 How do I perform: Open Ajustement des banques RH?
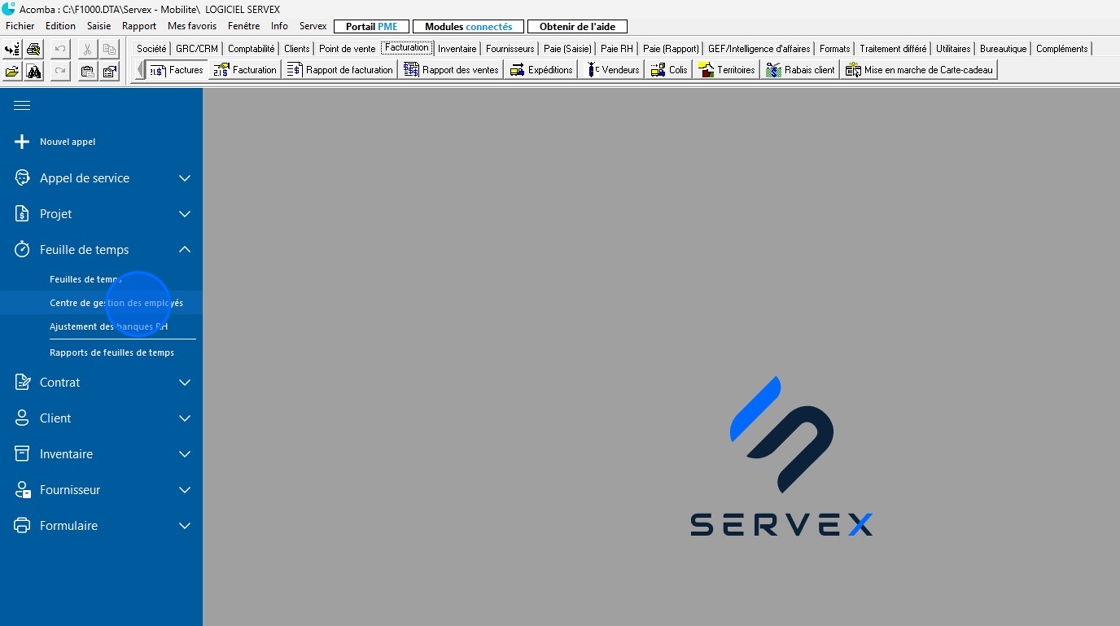(109, 327)
